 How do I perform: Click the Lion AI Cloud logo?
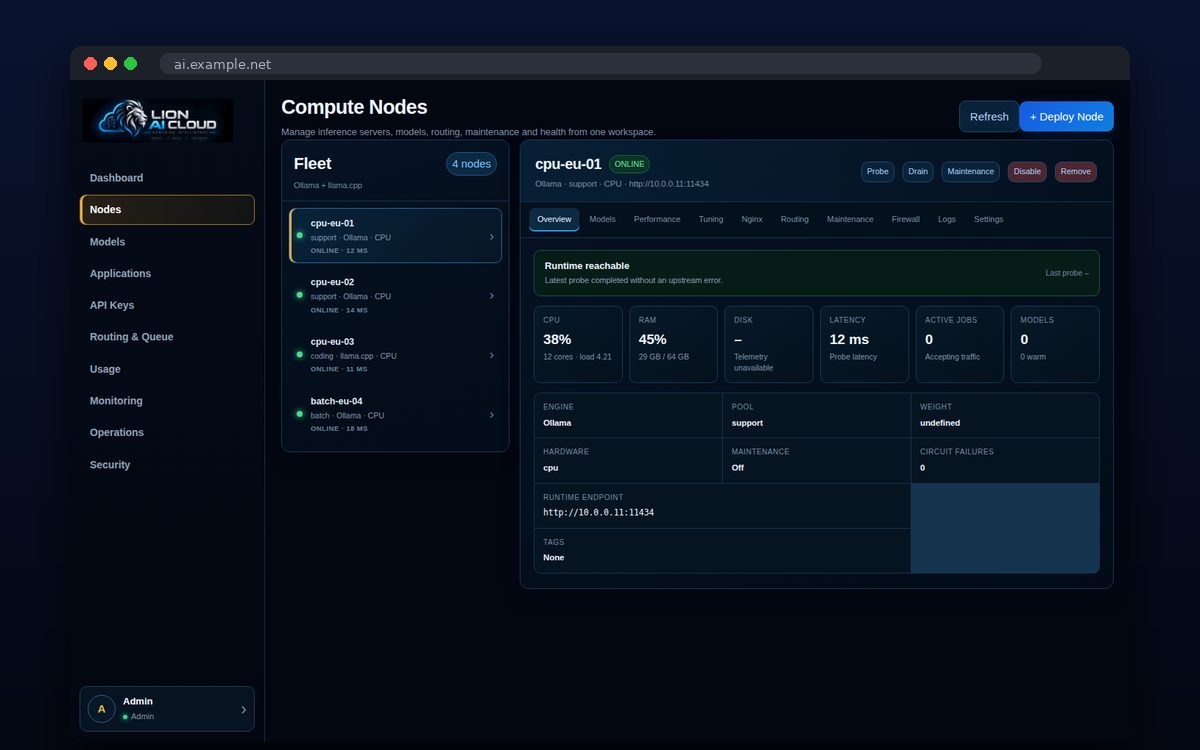point(157,120)
